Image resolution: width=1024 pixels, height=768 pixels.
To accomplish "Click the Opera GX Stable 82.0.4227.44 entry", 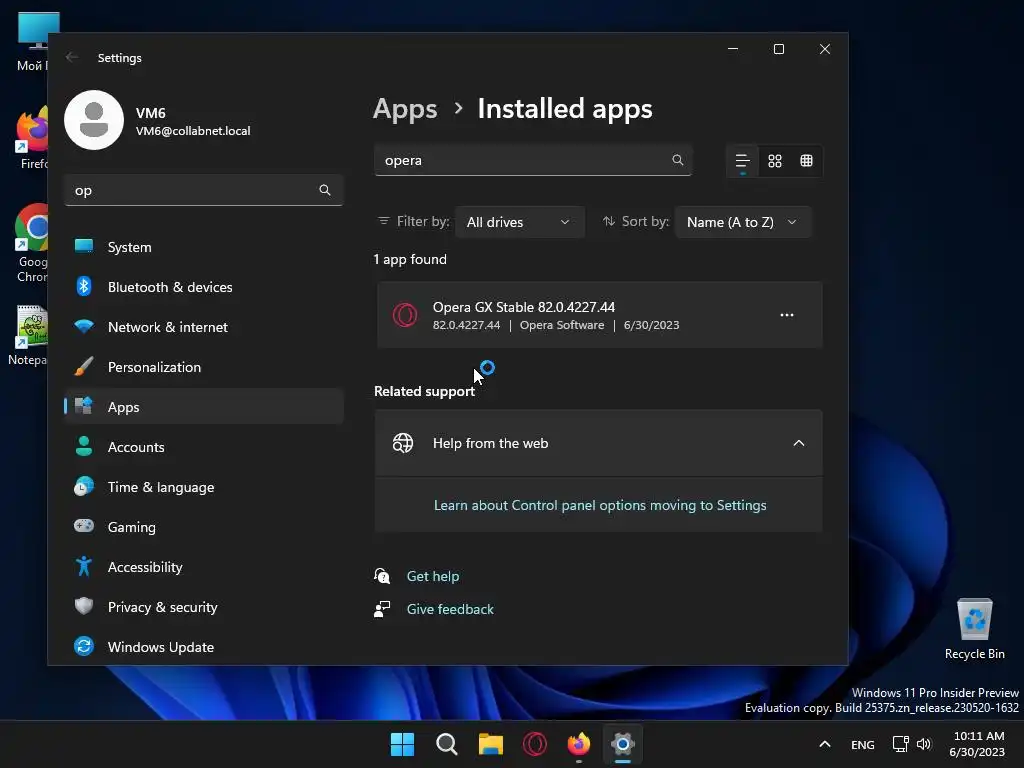I will click(x=600, y=315).
